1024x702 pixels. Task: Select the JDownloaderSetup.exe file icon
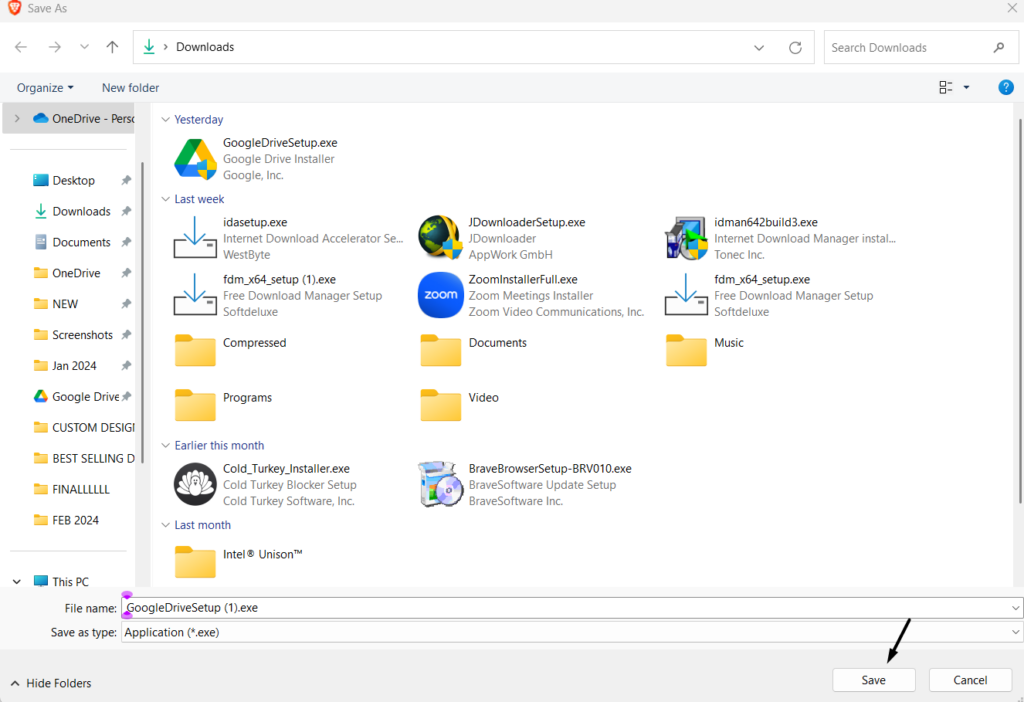(440, 238)
